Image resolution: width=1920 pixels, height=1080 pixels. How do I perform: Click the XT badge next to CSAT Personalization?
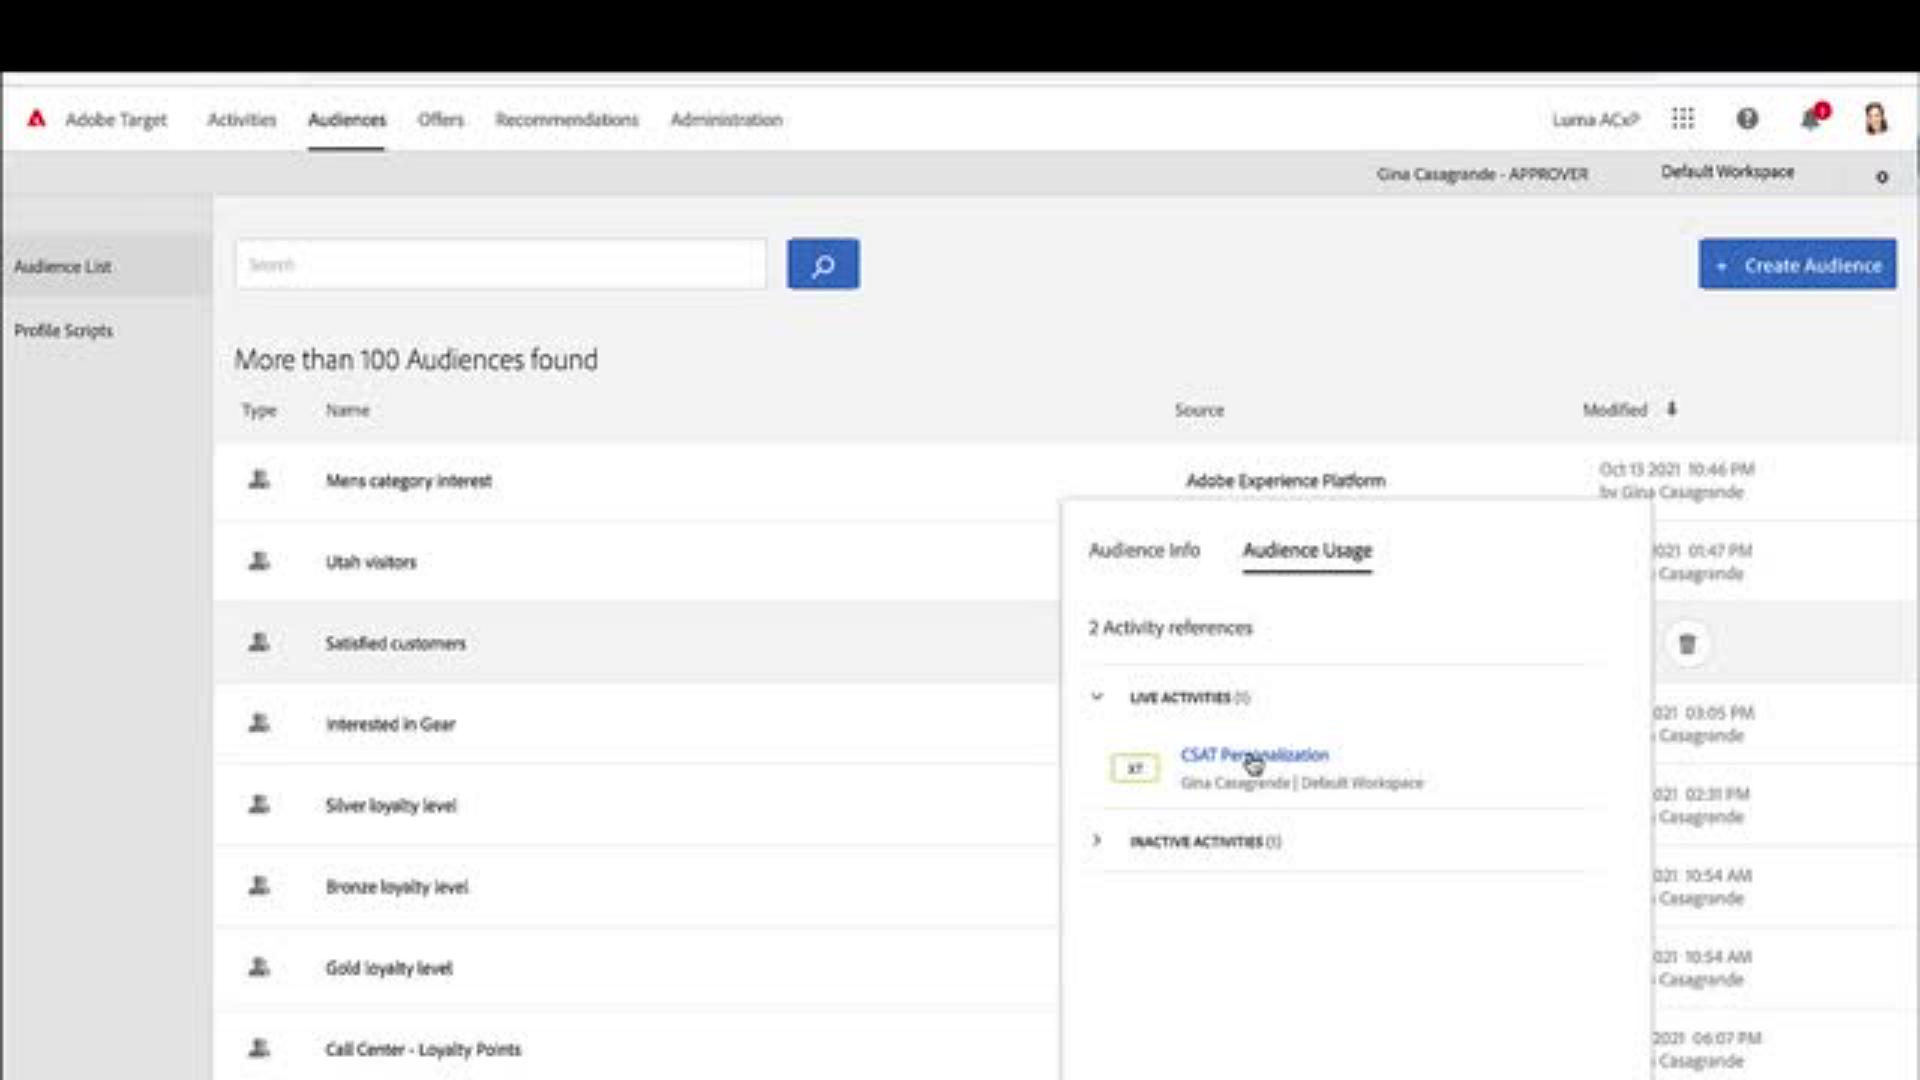tap(1134, 768)
